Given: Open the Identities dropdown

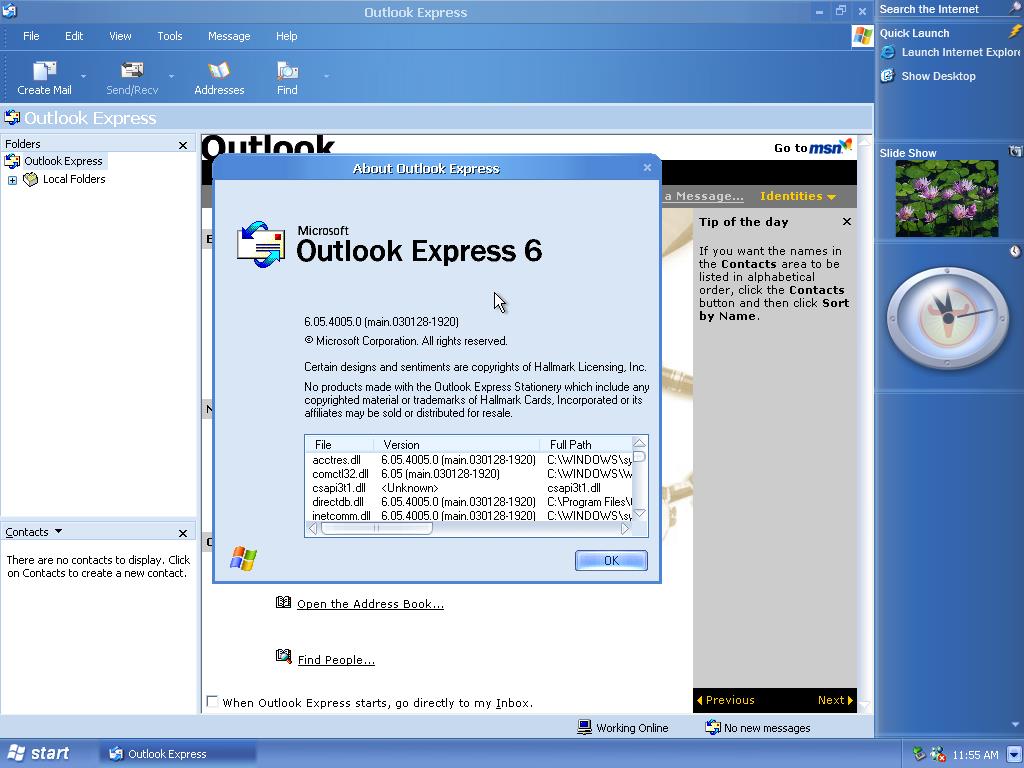Looking at the screenshot, I should pos(797,196).
